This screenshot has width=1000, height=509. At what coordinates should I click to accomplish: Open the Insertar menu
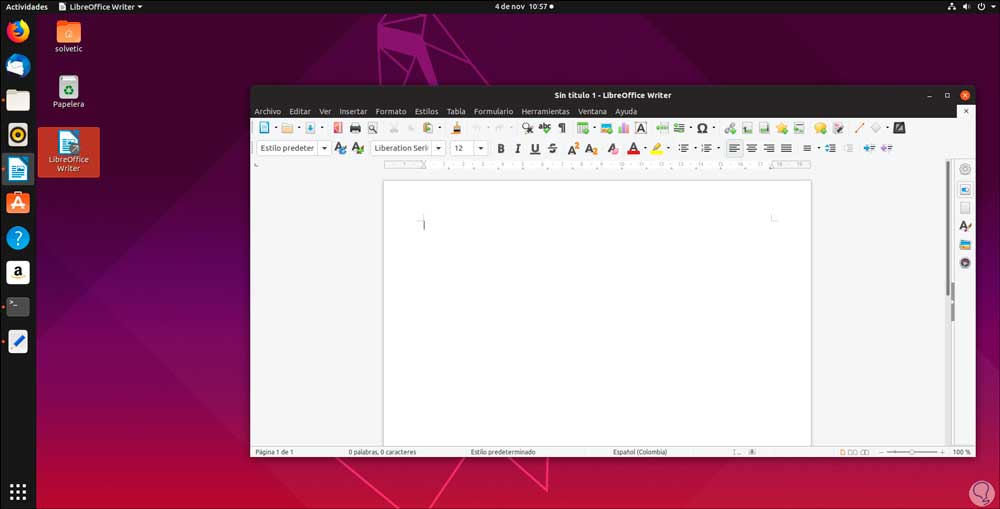point(353,112)
